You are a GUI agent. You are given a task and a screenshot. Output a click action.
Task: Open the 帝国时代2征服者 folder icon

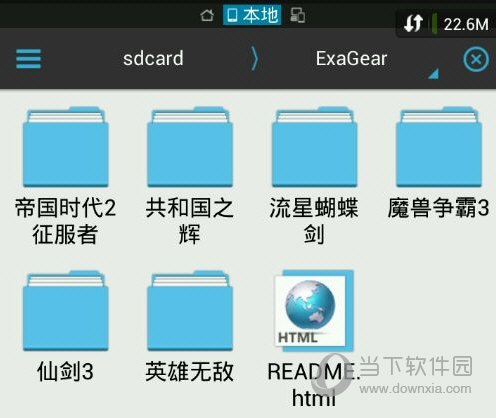point(66,147)
